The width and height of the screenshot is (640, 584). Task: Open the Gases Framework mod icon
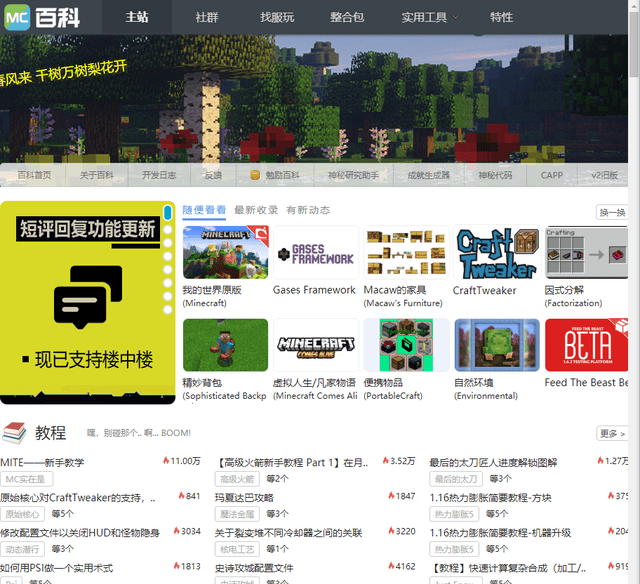click(316, 252)
